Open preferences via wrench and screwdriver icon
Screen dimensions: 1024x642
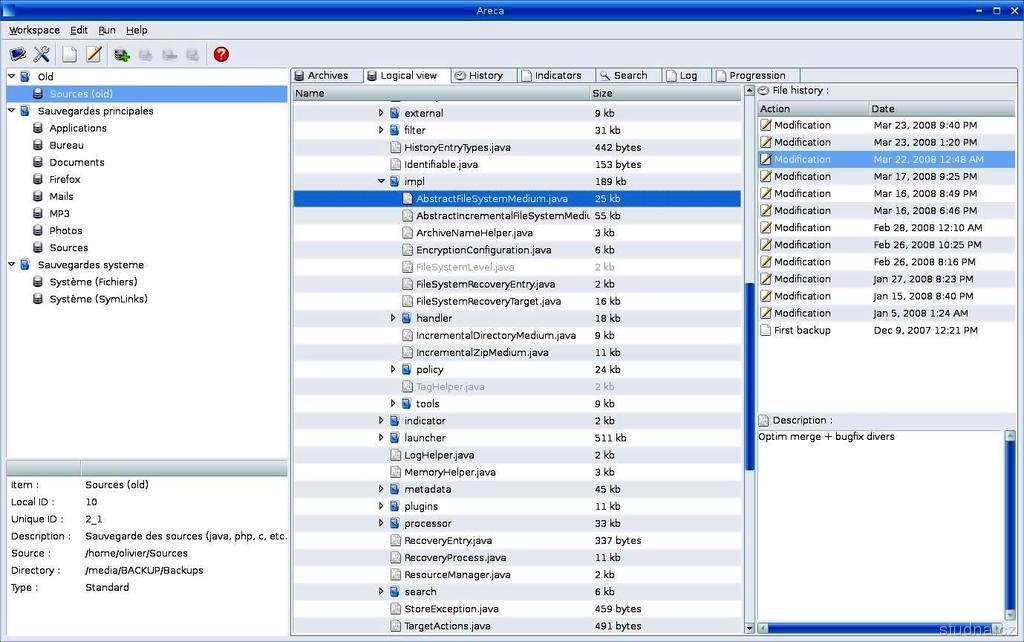coord(42,54)
